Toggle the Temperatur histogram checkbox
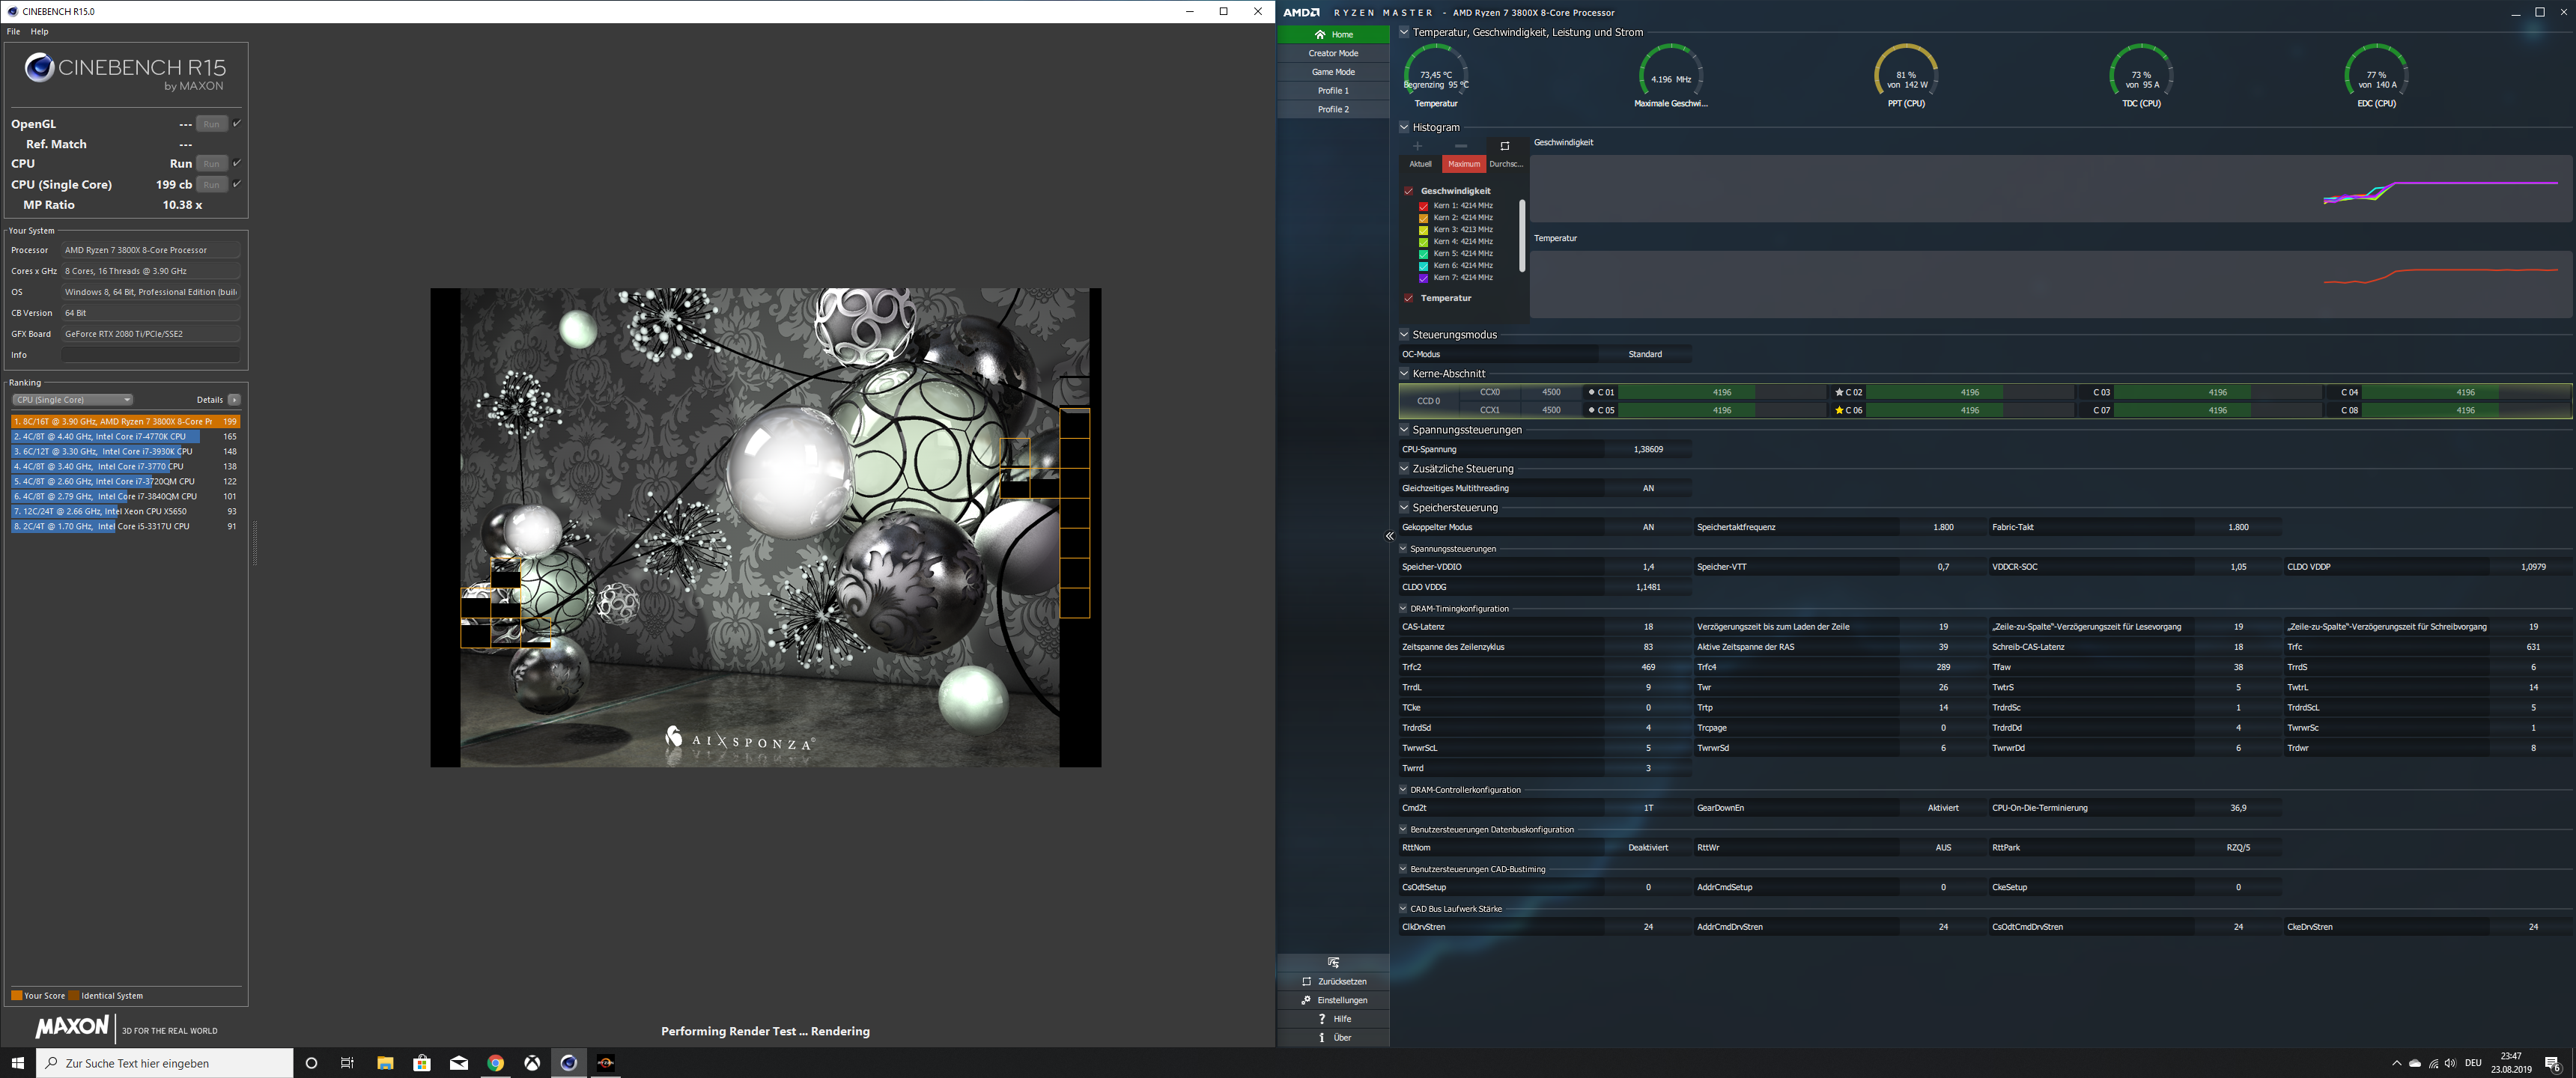 (x=1408, y=298)
